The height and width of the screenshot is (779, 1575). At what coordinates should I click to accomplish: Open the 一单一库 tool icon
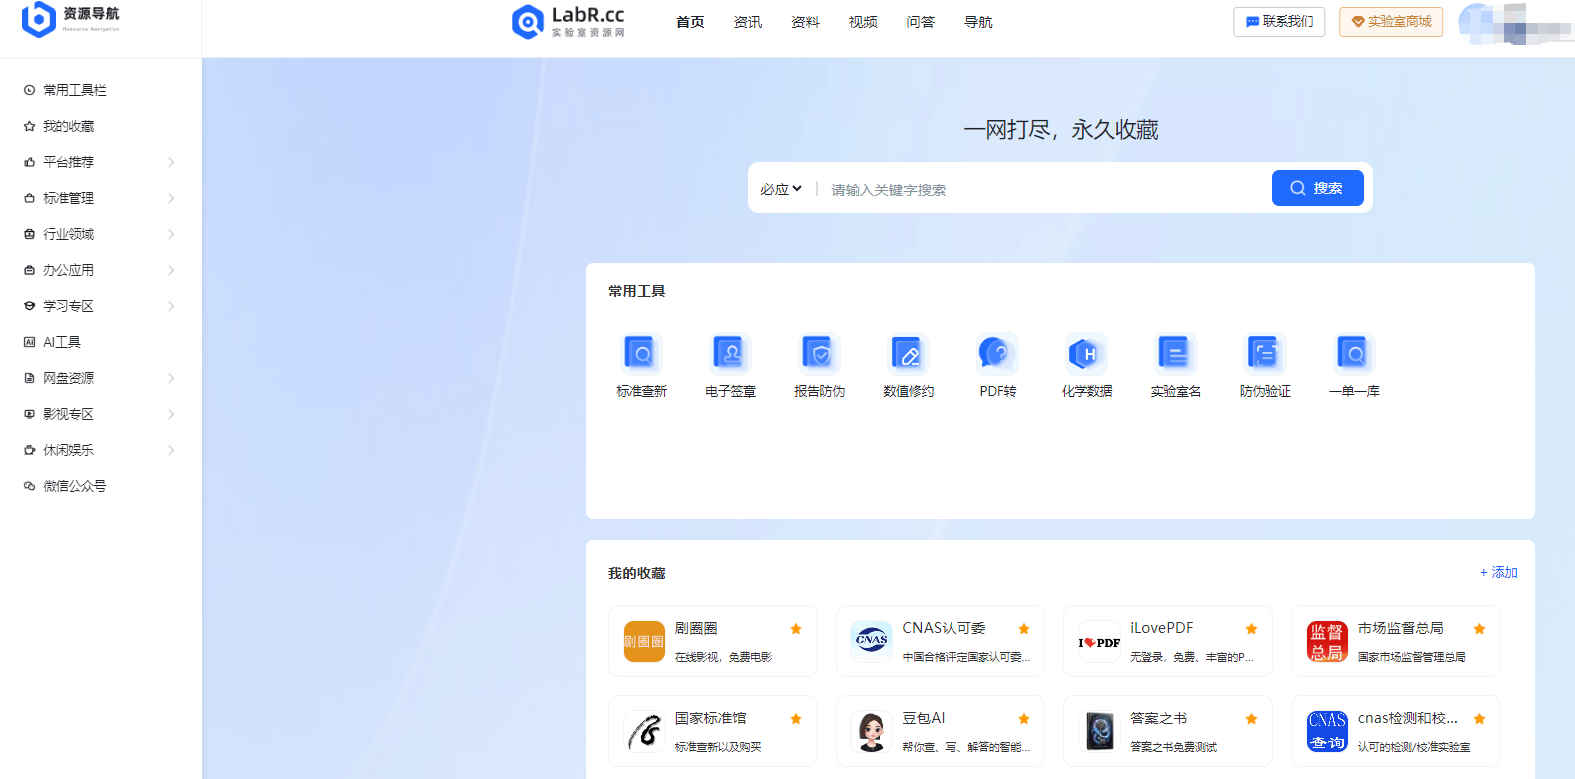(1354, 354)
